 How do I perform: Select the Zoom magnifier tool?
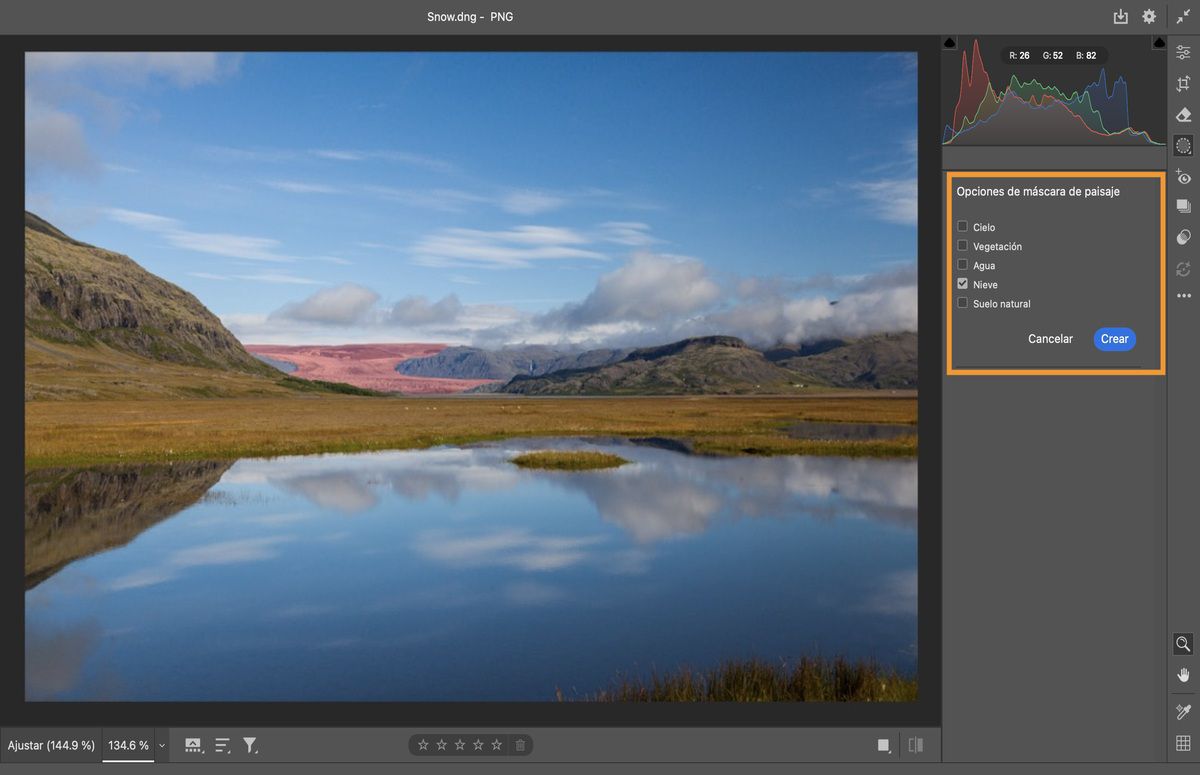coord(1183,644)
